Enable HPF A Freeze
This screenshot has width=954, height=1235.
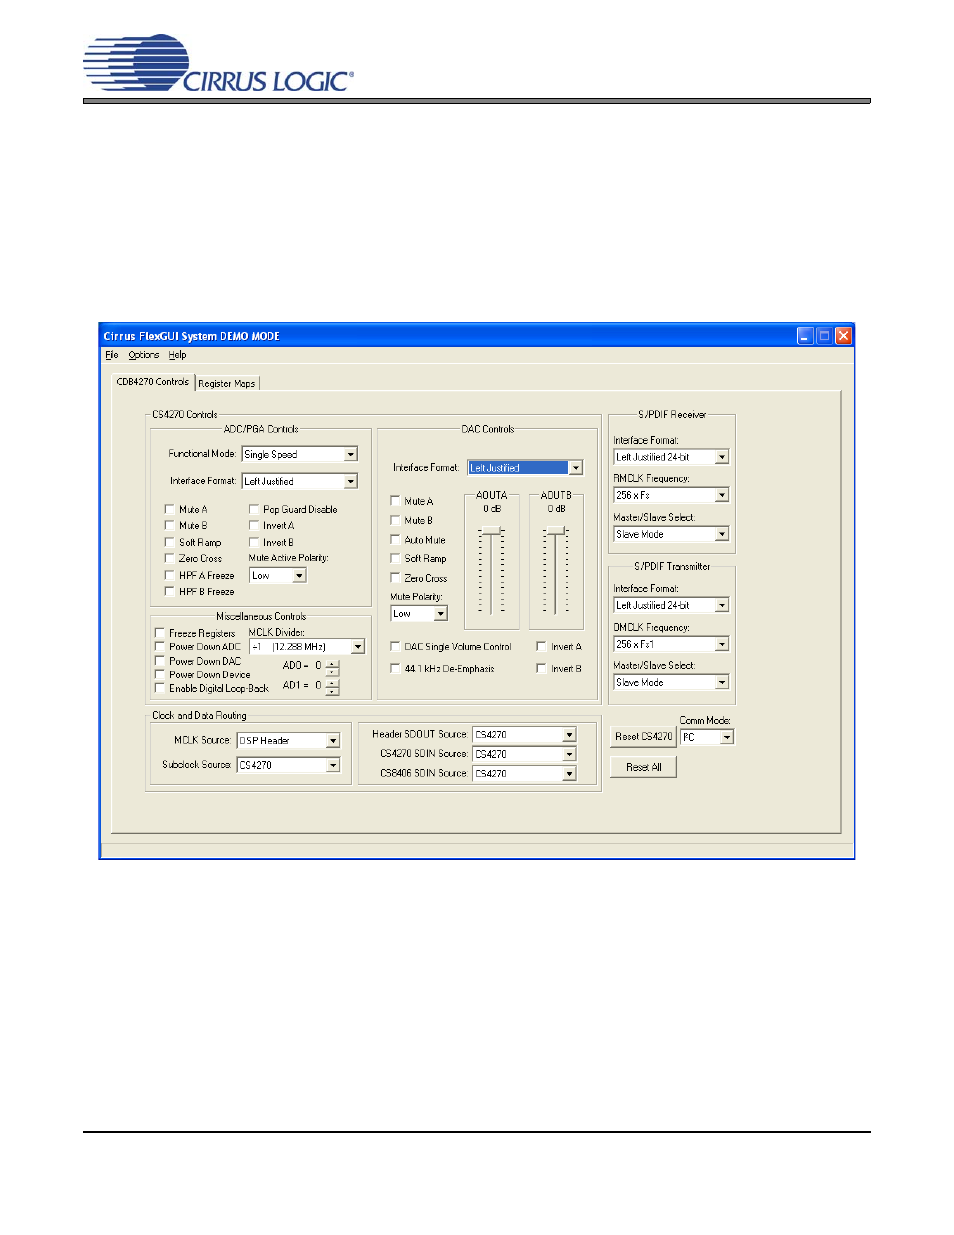tap(170, 575)
